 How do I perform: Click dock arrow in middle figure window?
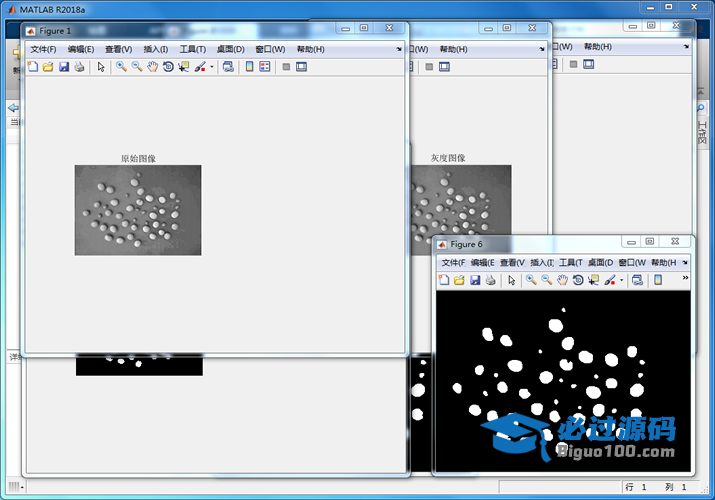point(542,49)
